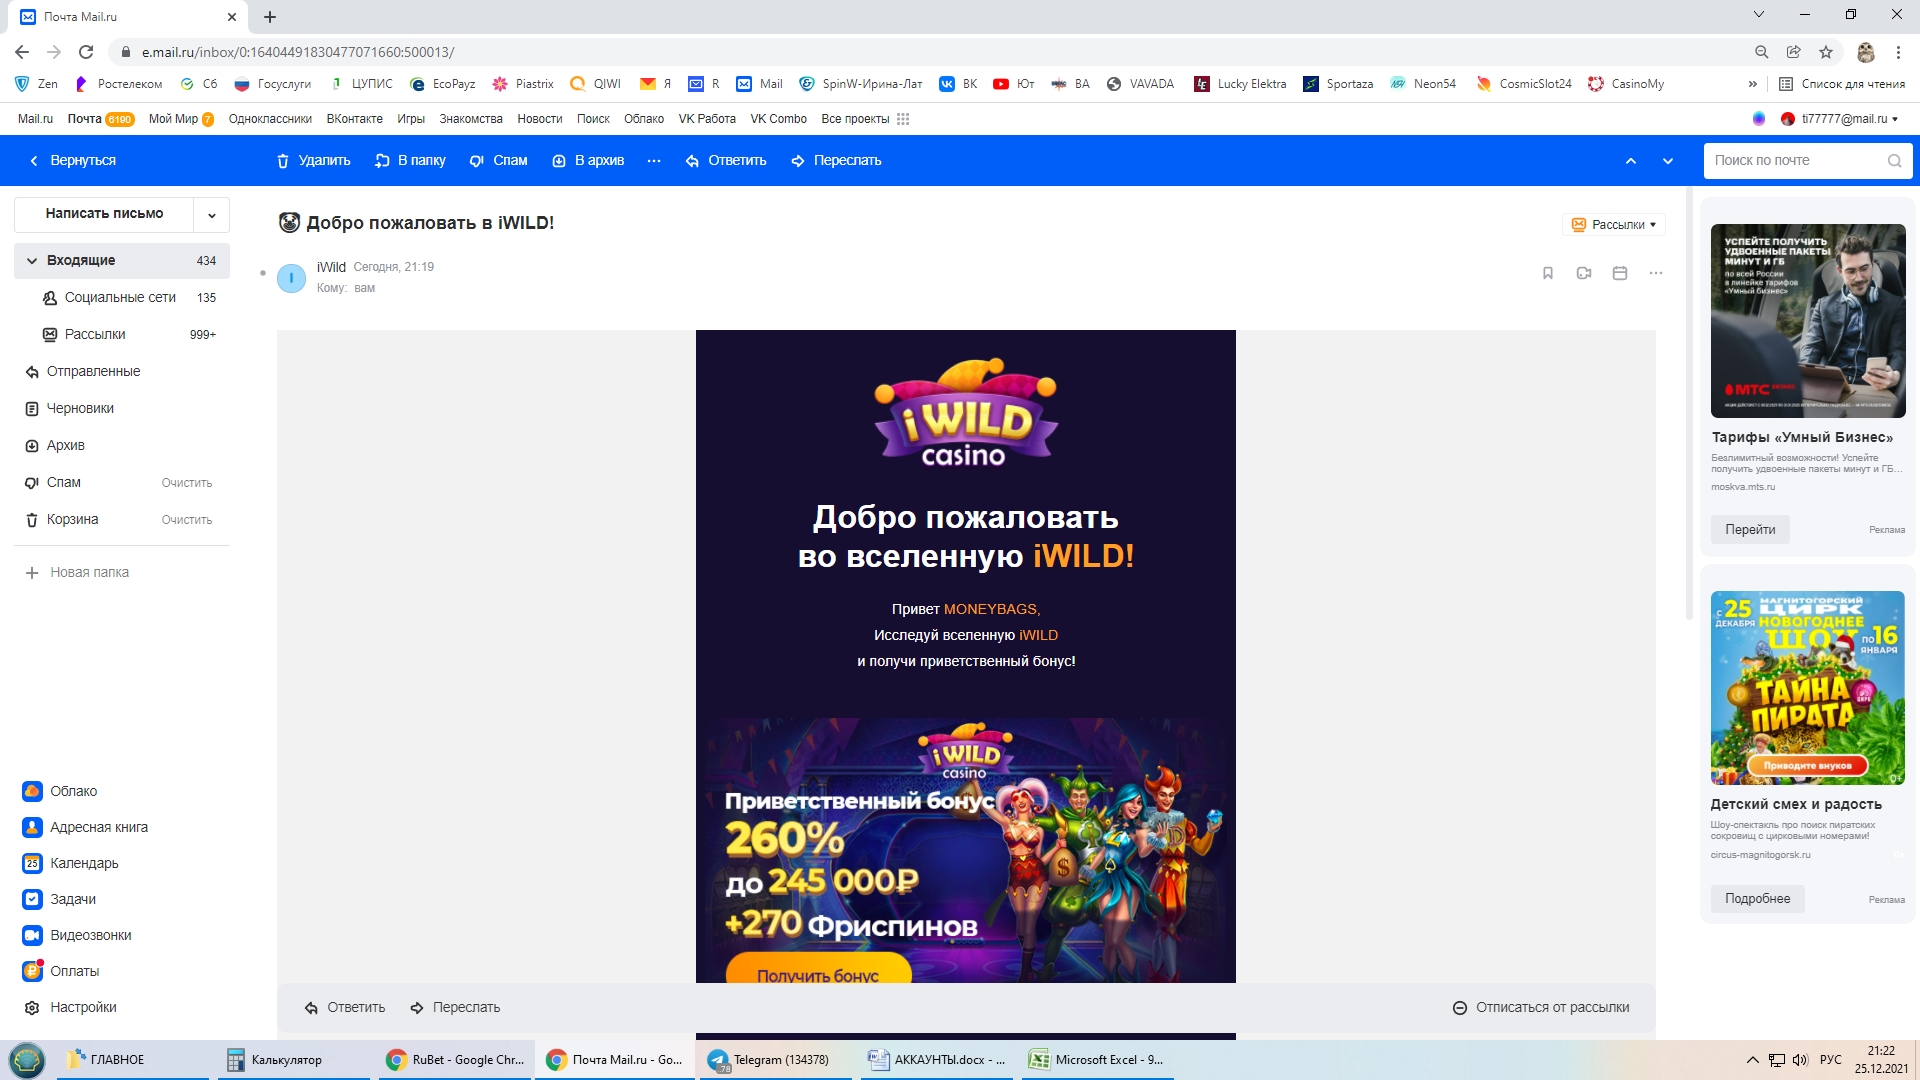The width and height of the screenshot is (1920, 1080).
Task: Move letter to archive (В архив)
Action: [588, 161]
